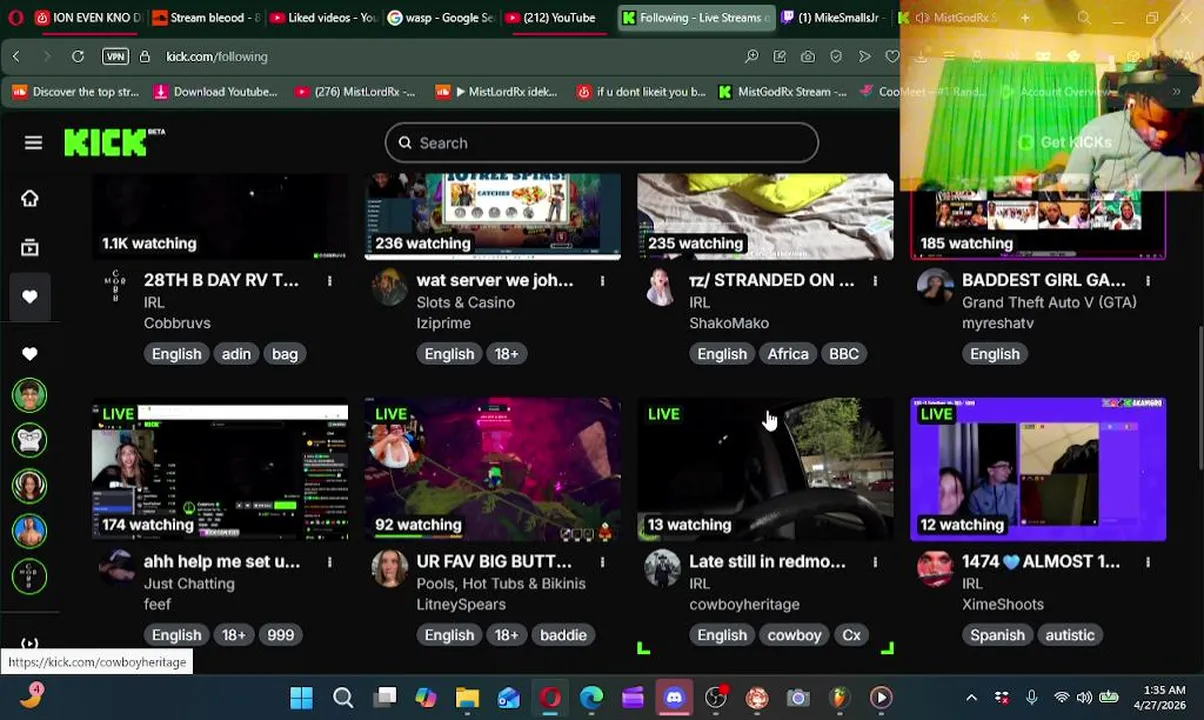Open the Cobbruvs channel name link
This screenshot has height=720, width=1204.
pos(177,323)
